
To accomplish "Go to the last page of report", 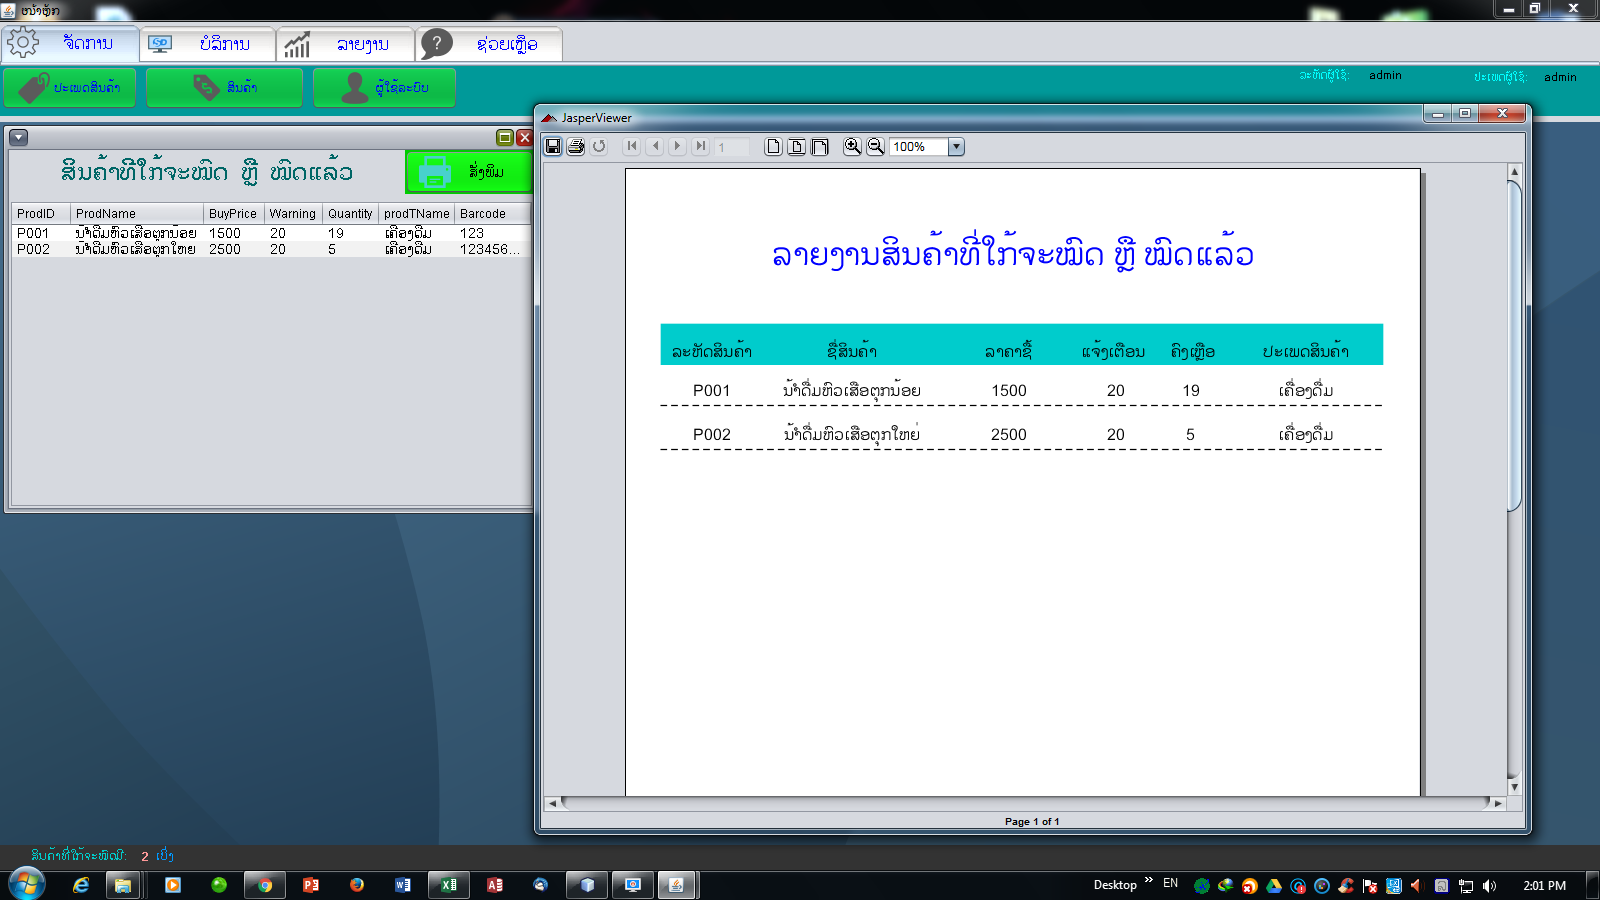I will 701,146.
